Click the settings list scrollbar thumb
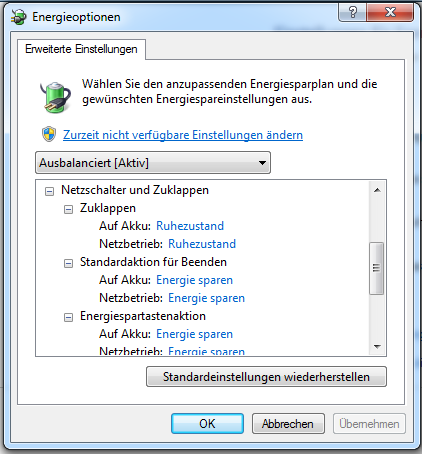The image size is (422, 454). point(377,268)
